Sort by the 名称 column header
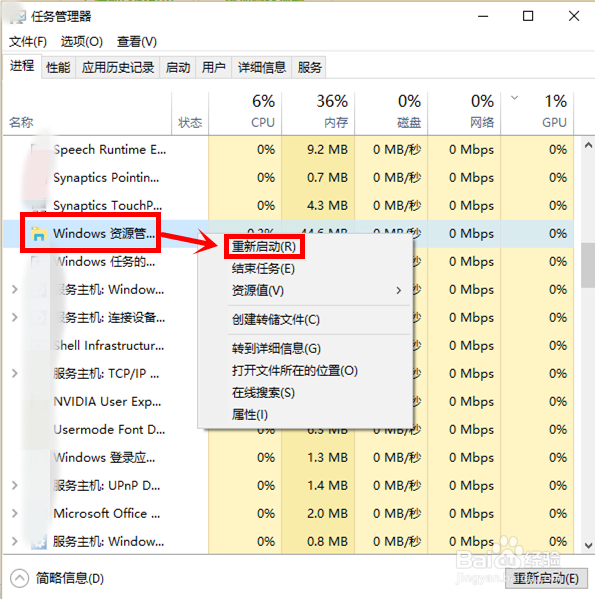Screen dimensions: 595x599 click(x=87, y=113)
